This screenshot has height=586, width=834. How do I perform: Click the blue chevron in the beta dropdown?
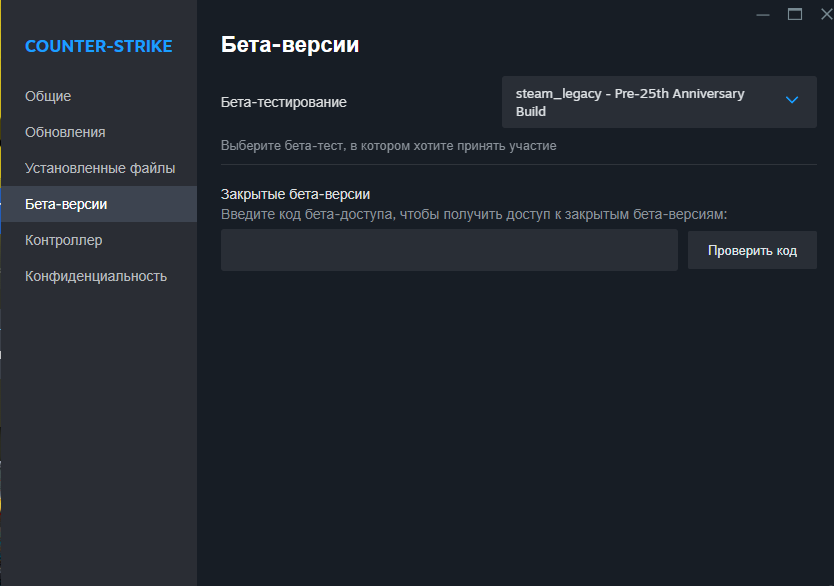[791, 100]
